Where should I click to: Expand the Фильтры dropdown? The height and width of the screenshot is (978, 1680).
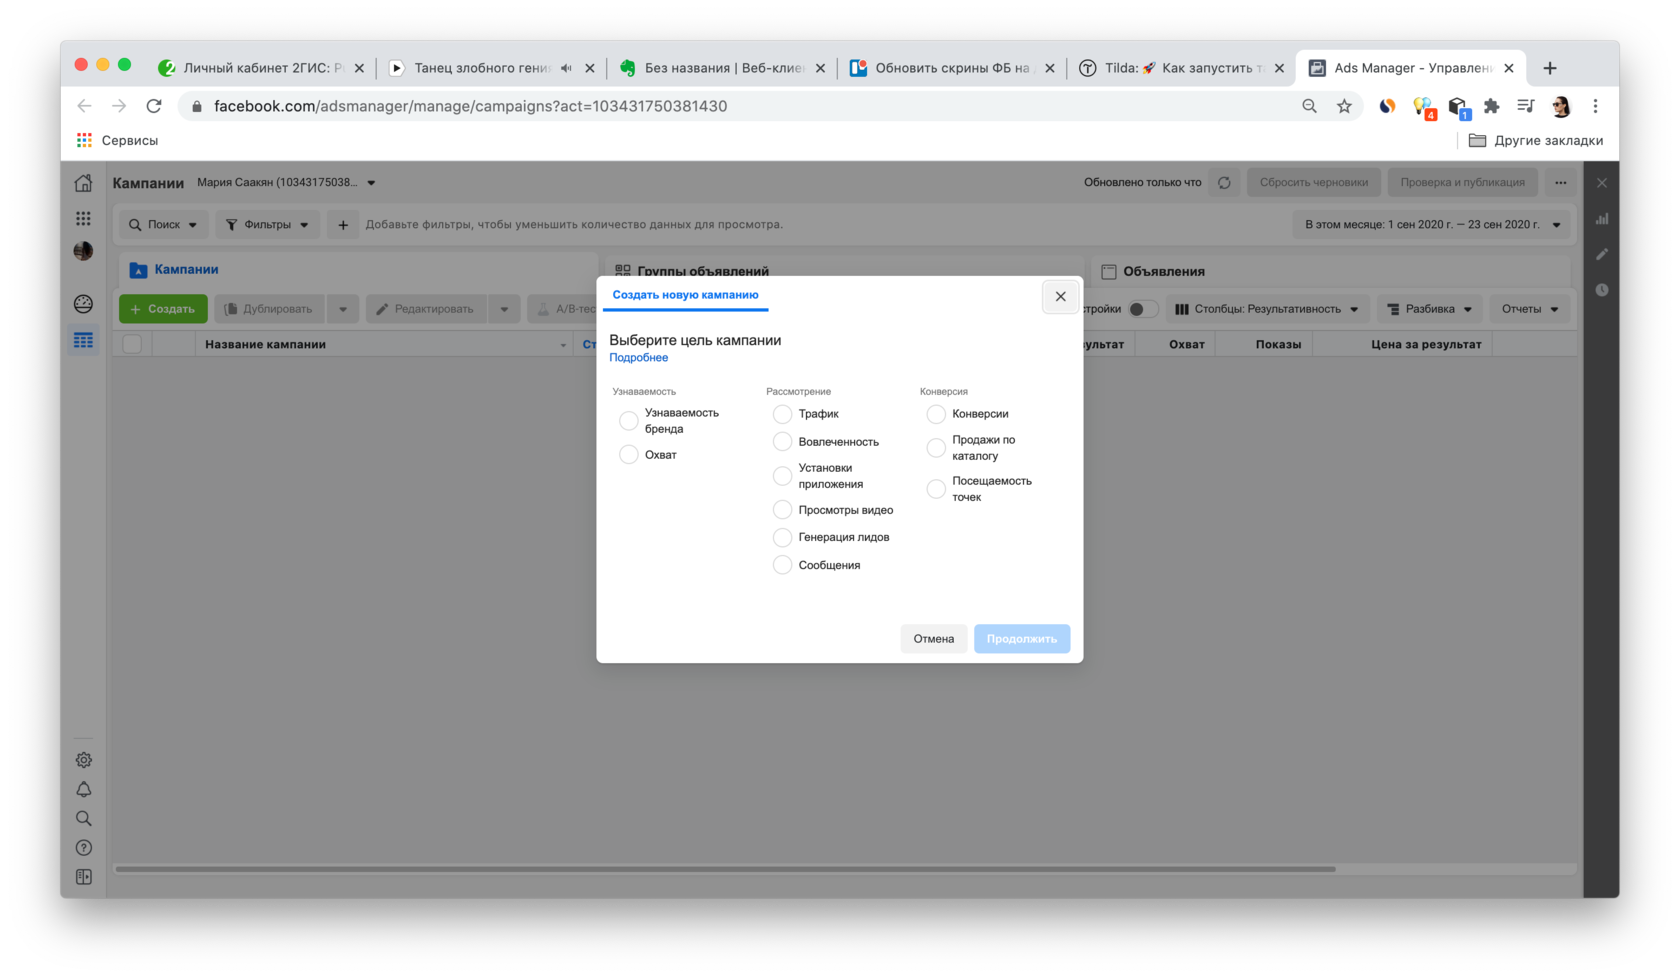pos(267,225)
